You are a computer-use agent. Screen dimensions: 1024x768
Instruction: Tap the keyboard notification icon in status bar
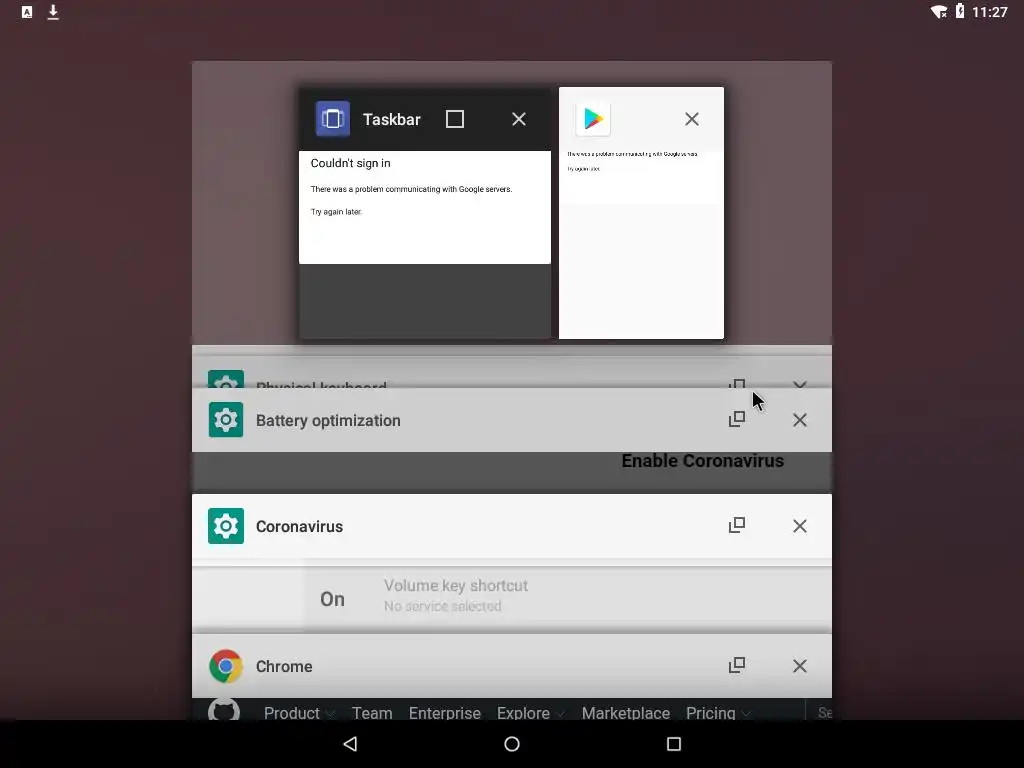[x=27, y=12]
